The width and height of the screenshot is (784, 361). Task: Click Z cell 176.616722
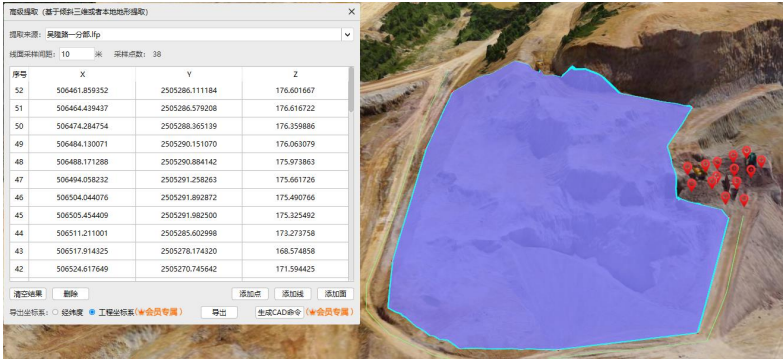coord(296,108)
